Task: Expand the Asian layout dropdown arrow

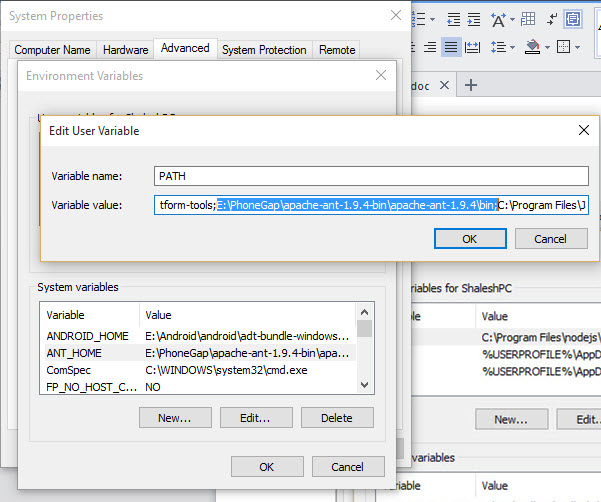Action: tap(512, 19)
